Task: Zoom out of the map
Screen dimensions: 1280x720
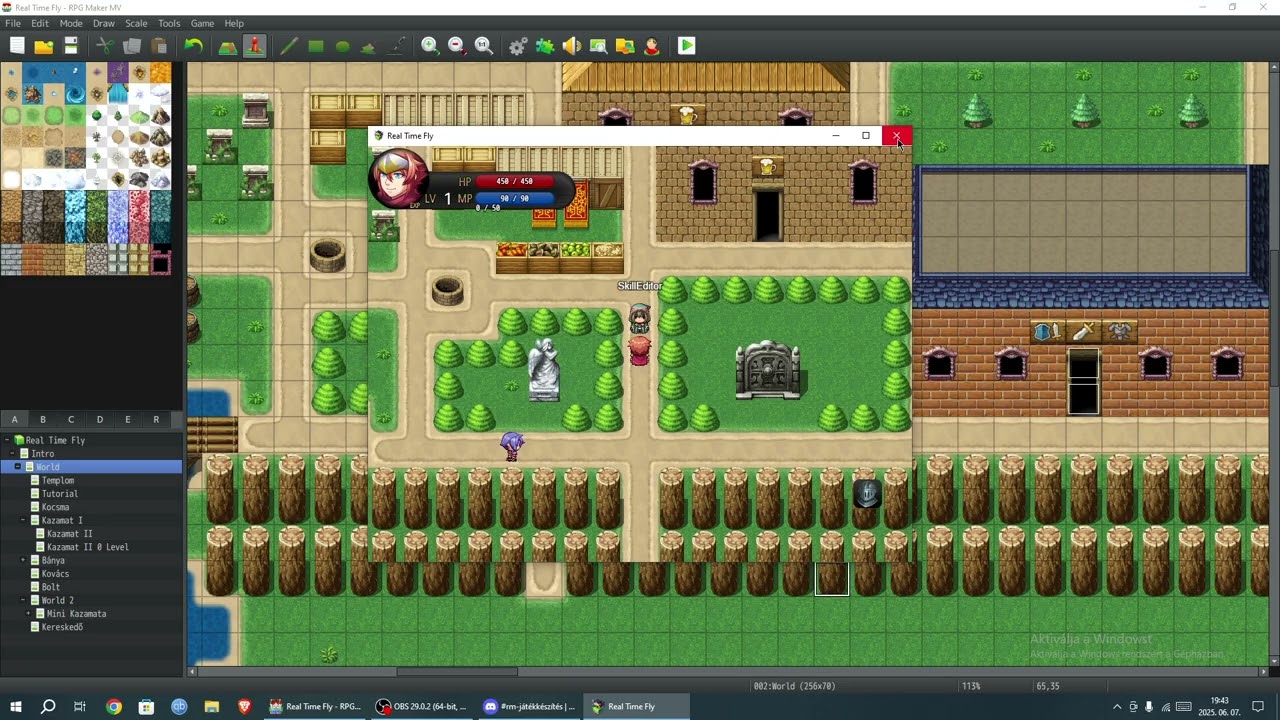Action: 457,46
